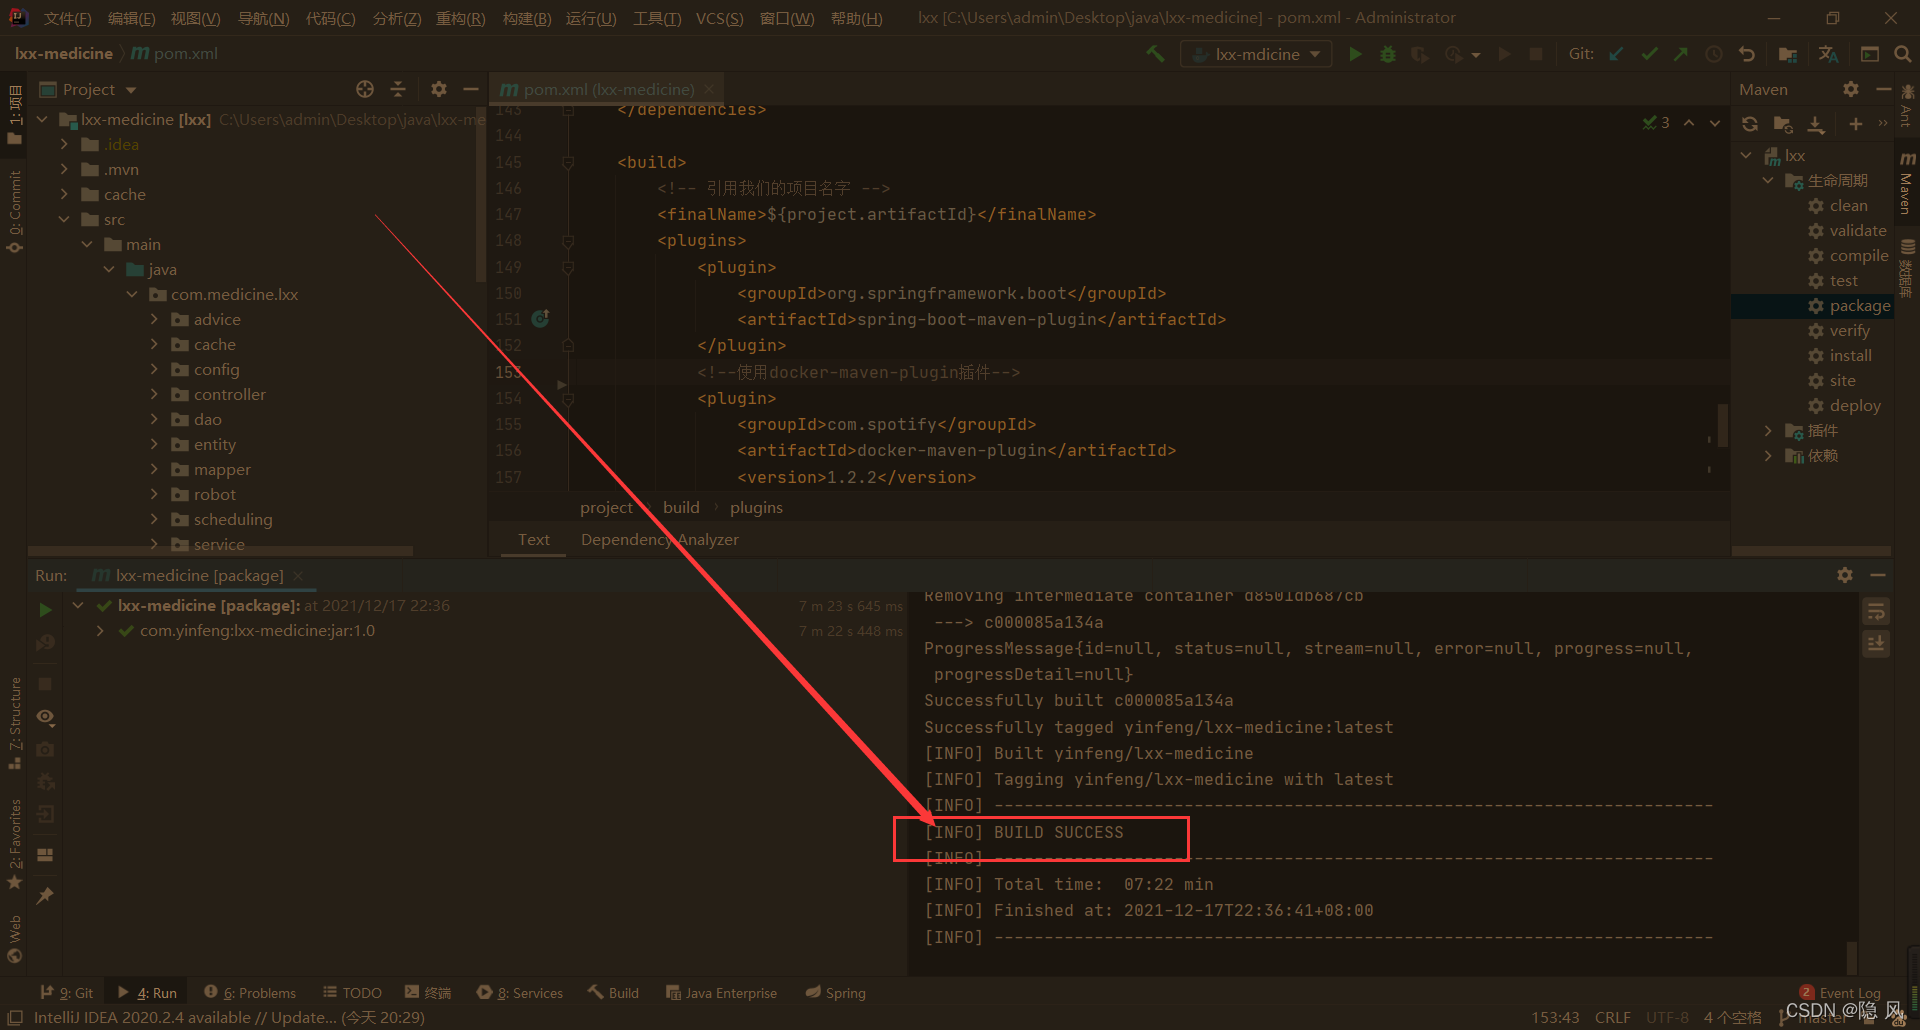
Task: Select Maven clean lifecycle goal
Action: pos(1848,205)
